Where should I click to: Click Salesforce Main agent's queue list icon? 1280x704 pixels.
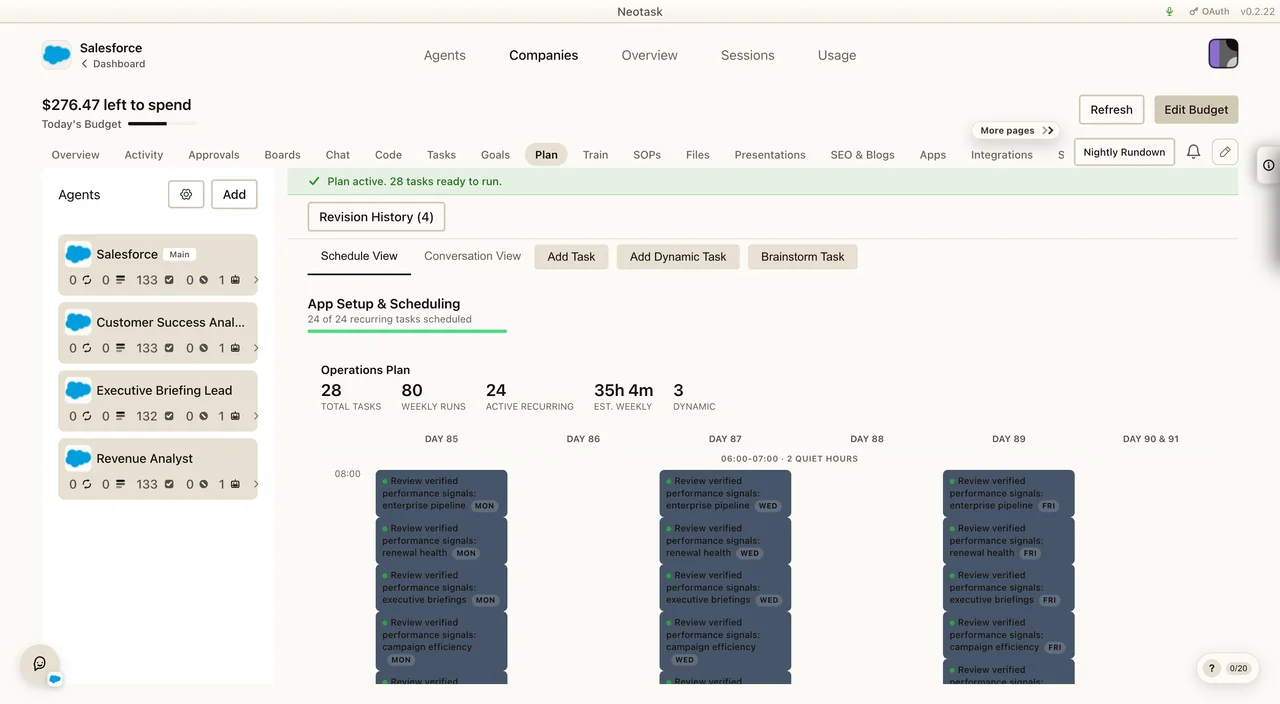pyautogui.click(x=120, y=280)
